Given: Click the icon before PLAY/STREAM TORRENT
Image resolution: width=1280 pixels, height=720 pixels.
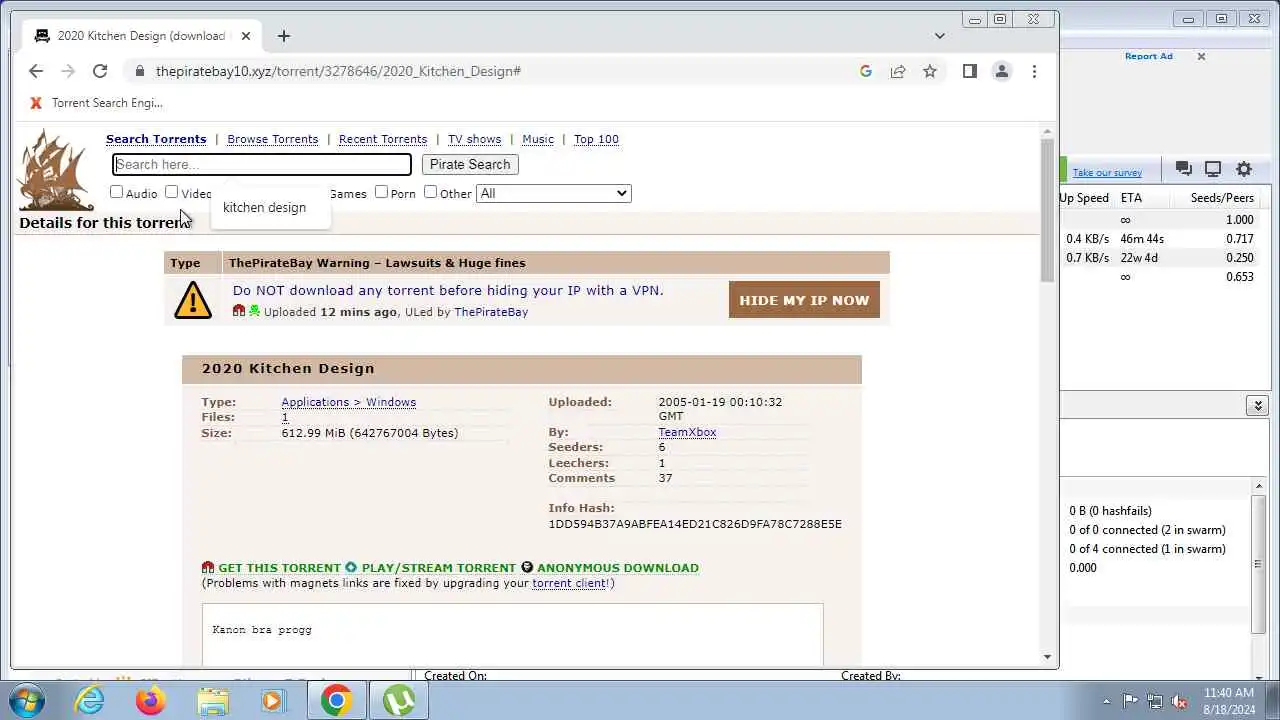Looking at the screenshot, I should coord(351,568).
